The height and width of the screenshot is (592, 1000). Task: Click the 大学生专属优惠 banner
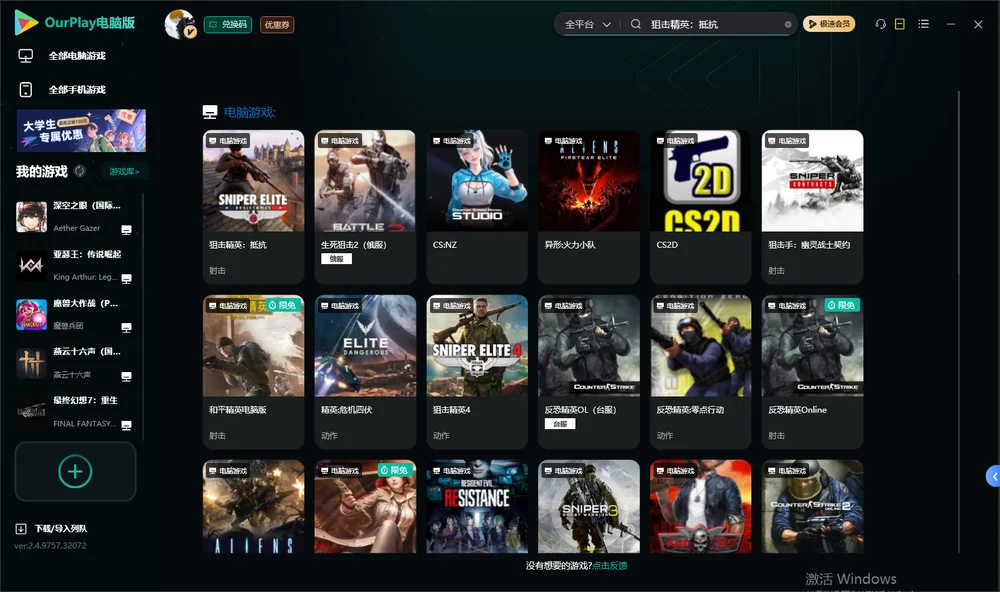click(82, 130)
